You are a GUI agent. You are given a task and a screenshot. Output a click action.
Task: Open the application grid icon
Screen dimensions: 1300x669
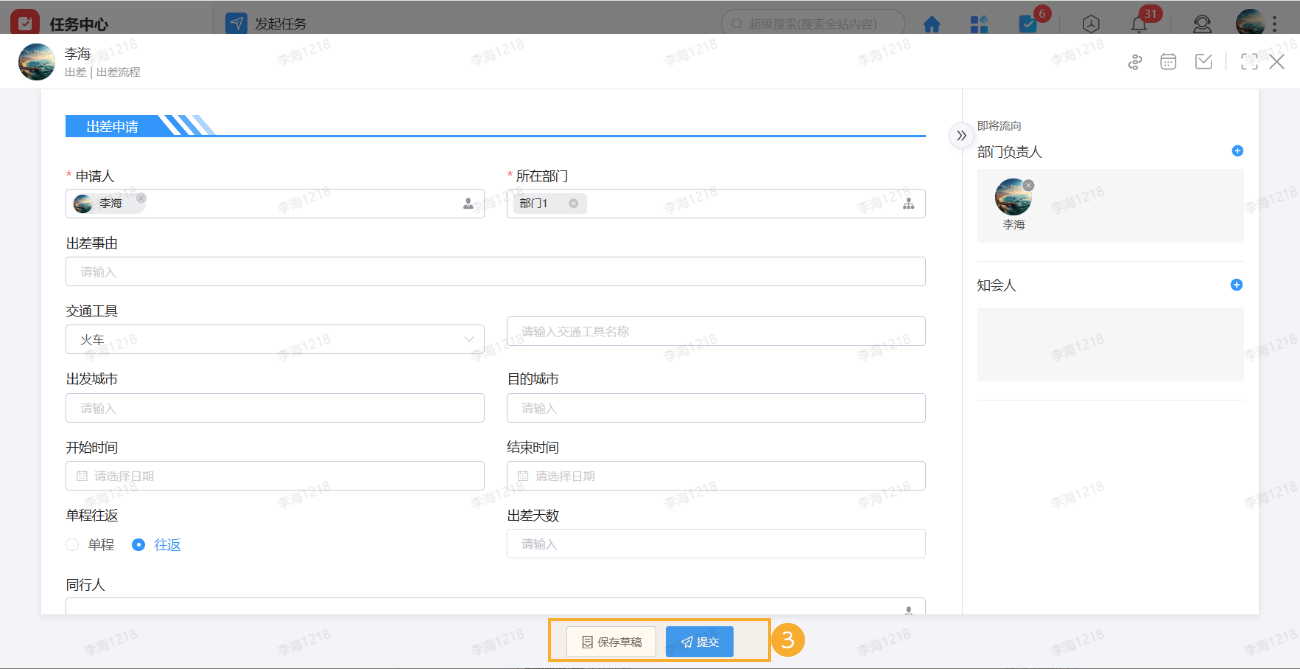tap(979, 23)
